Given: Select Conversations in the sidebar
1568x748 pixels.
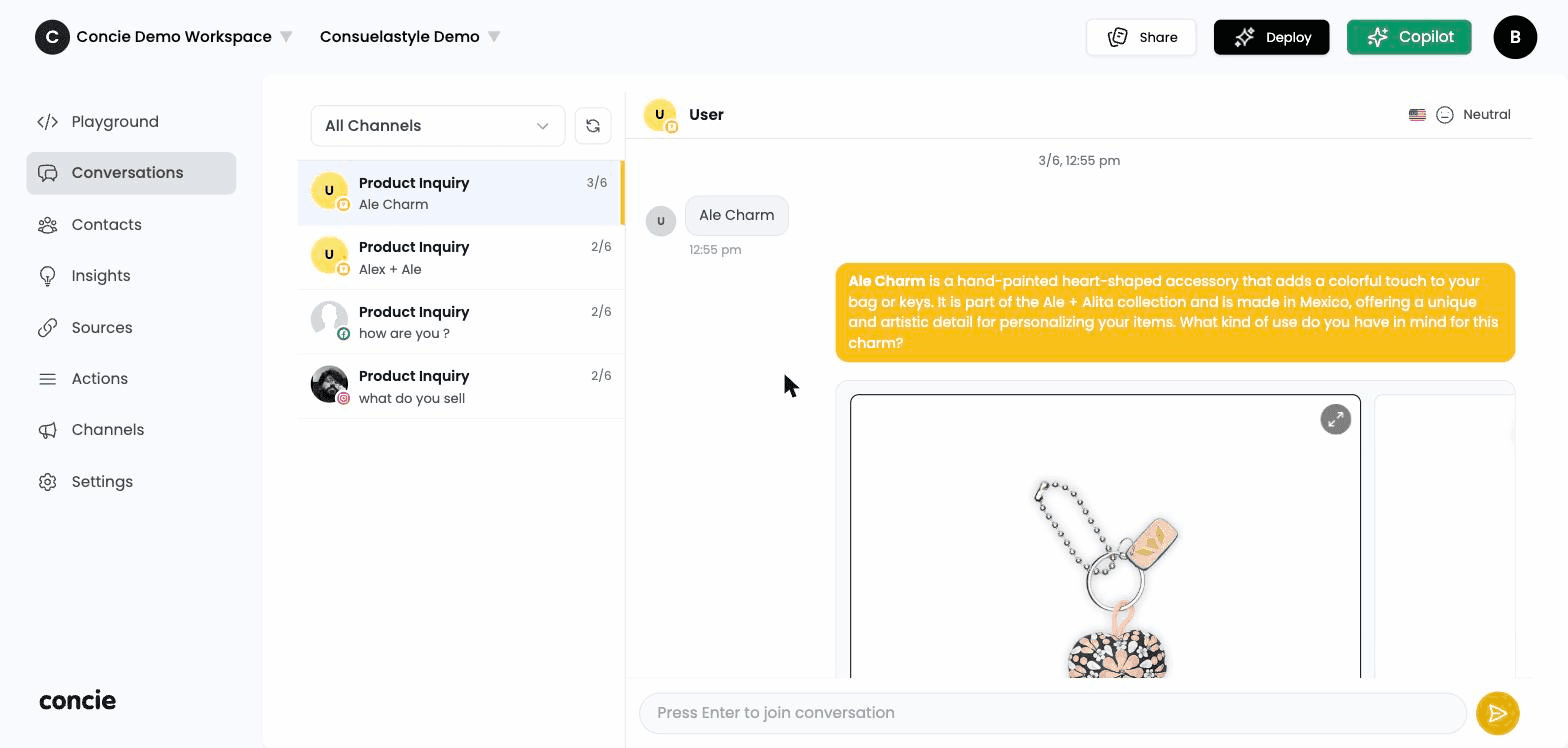Looking at the screenshot, I should (131, 173).
